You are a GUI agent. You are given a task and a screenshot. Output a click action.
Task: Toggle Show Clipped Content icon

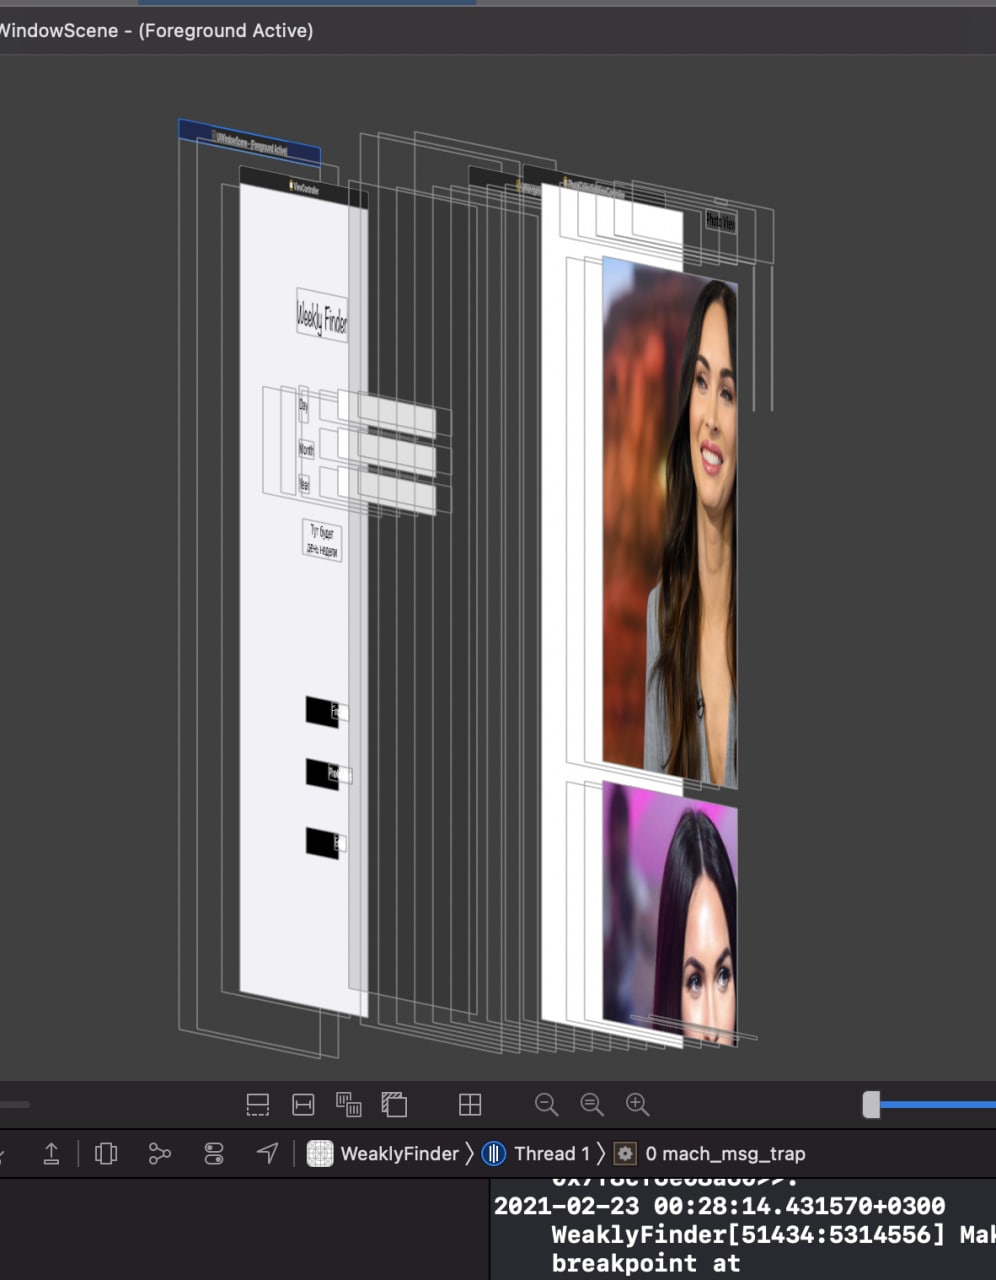click(258, 1104)
